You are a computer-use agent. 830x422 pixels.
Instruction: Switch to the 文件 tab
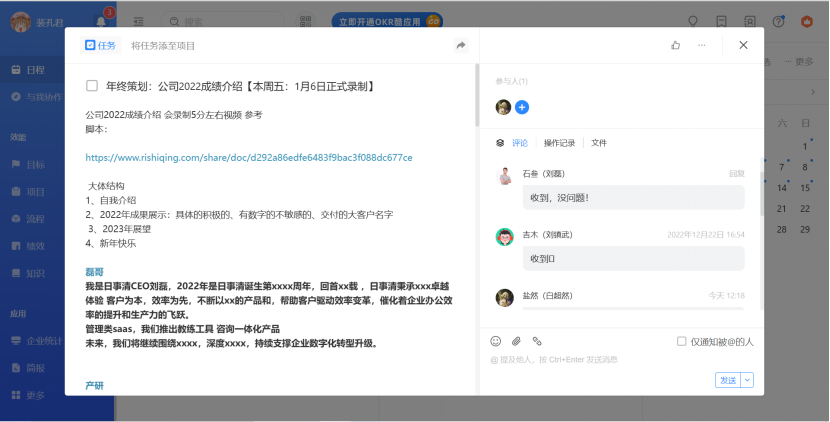(599, 143)
